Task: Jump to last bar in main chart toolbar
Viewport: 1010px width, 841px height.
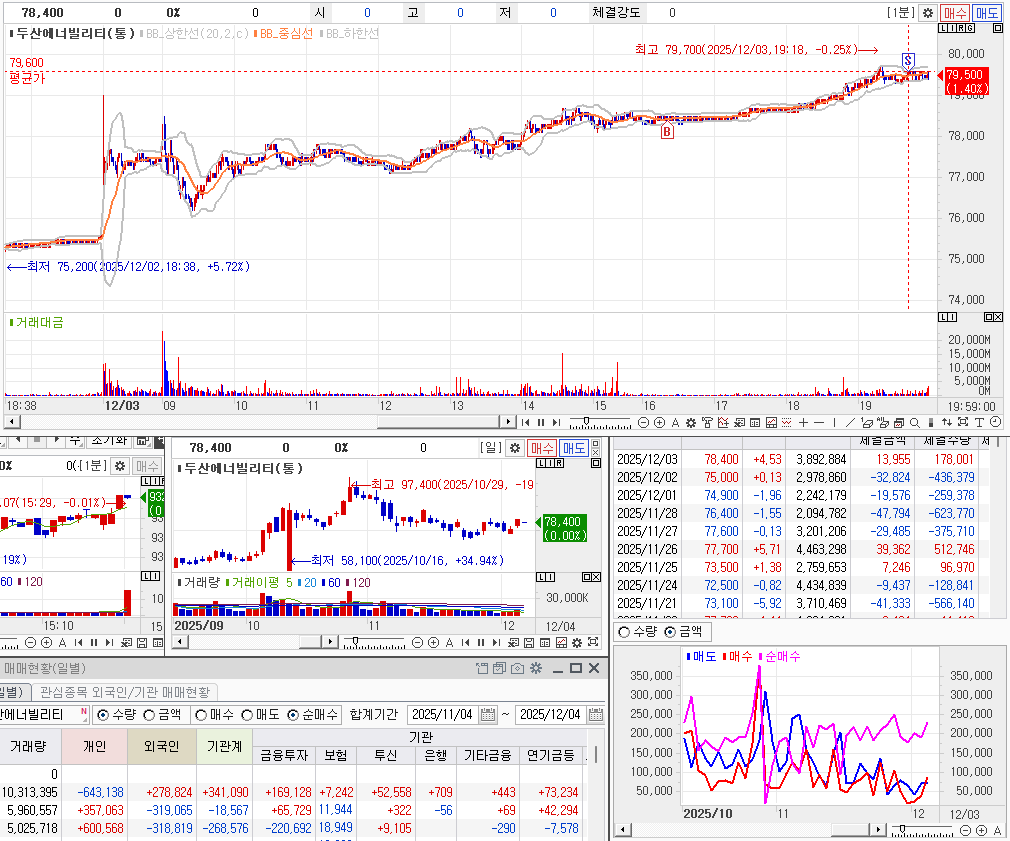Action: (556, 422)
